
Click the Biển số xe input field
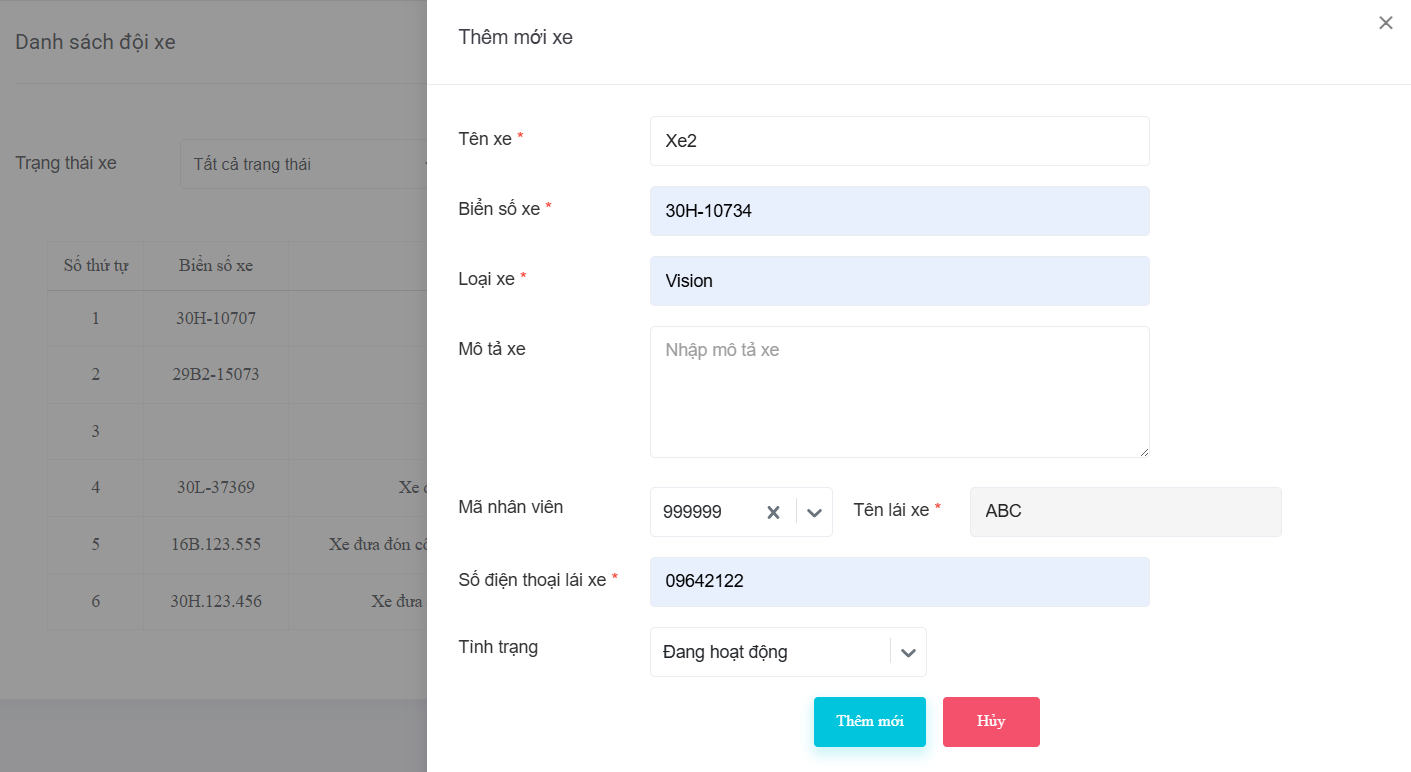tap(899, 211)
